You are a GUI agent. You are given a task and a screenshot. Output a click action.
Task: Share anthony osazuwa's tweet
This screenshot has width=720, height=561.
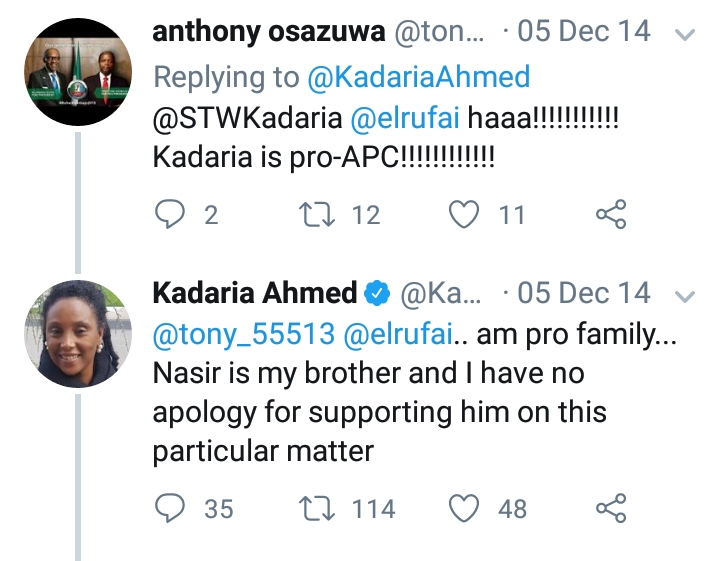pyautogui.click(x=610, y=214)
